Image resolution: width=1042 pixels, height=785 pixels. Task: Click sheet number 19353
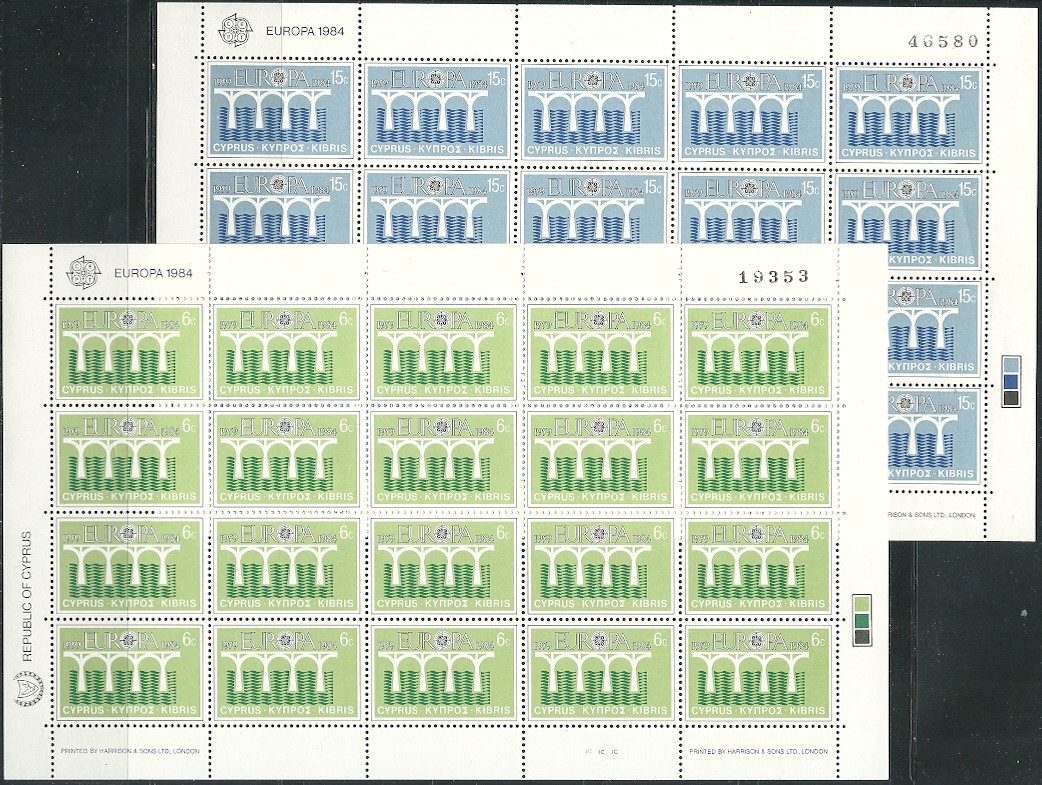[x=774, y=277]
